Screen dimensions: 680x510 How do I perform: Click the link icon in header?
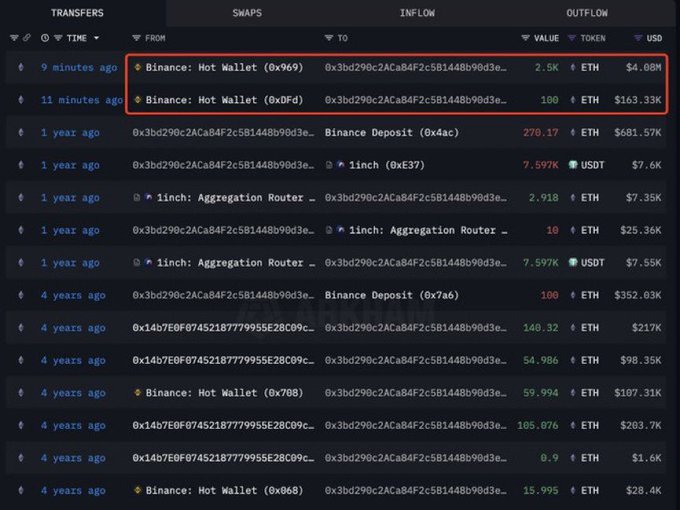pos(27,38)
